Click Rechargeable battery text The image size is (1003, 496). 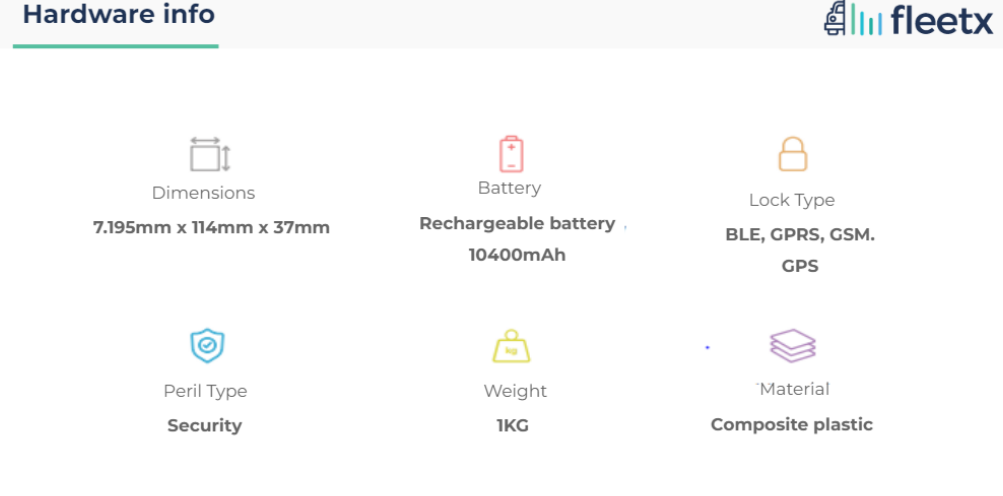pyautogui.click(x=517, y=223)
